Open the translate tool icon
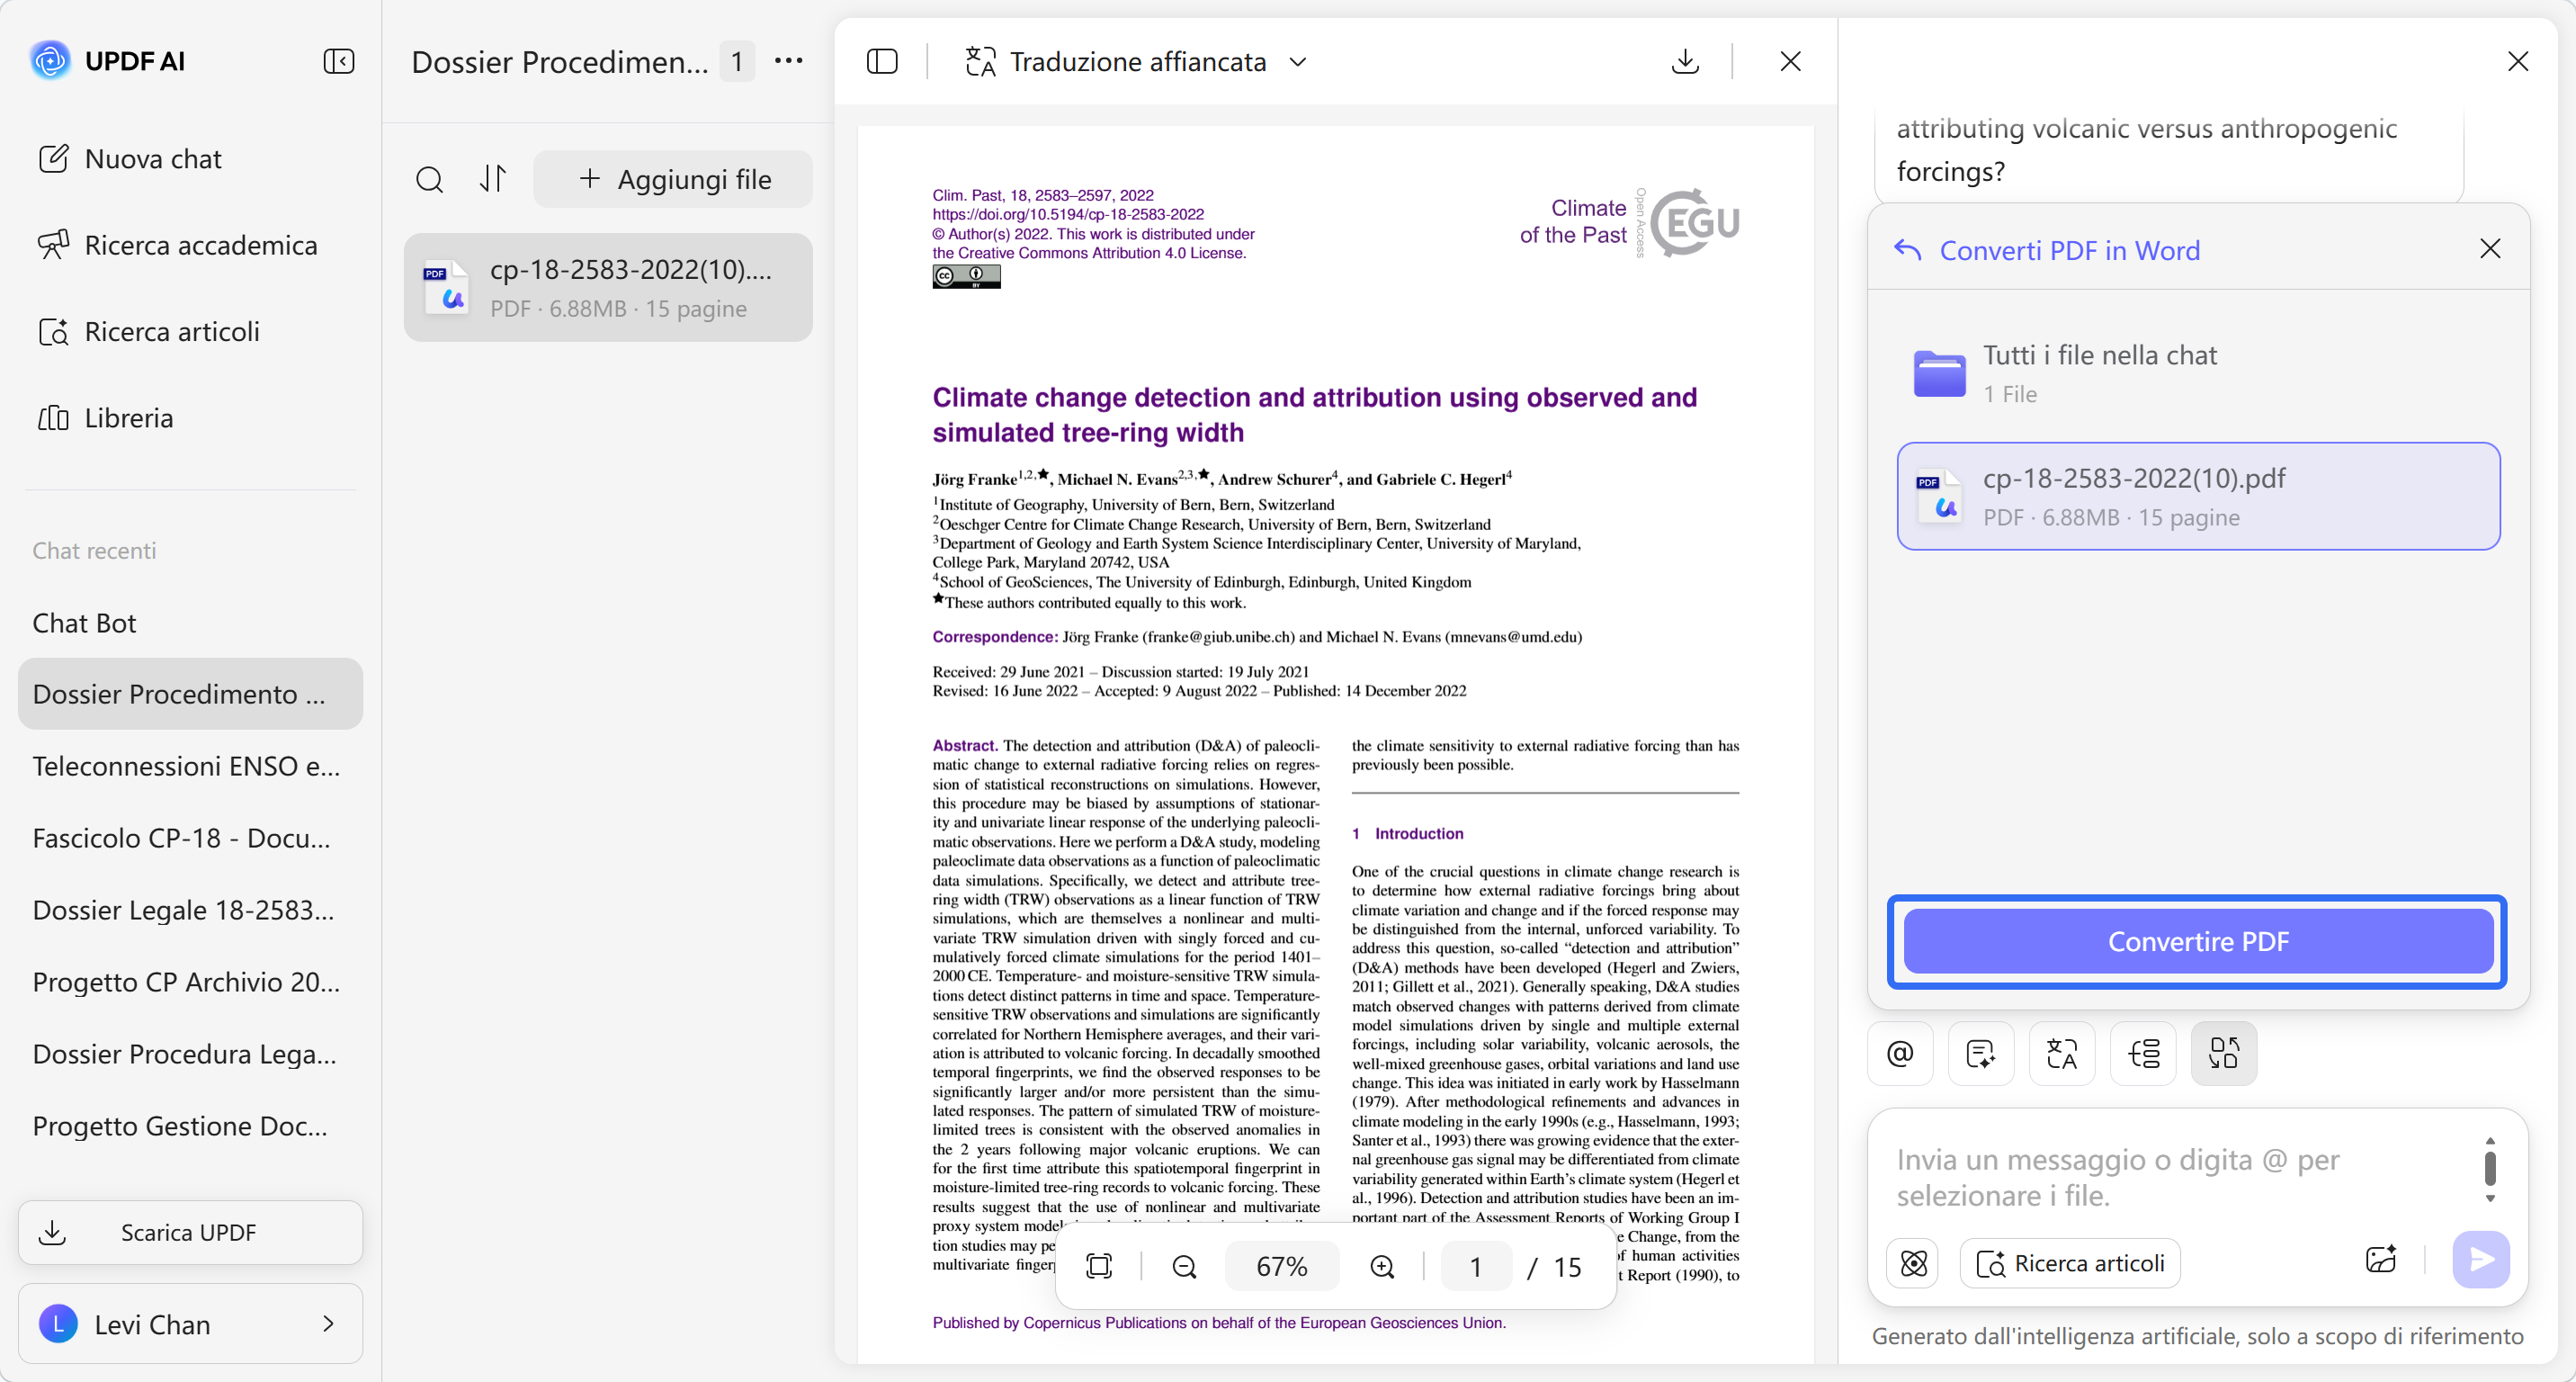Image resolution: width=2576 pixels, height=1382 pixels. coord(2061,1053)
